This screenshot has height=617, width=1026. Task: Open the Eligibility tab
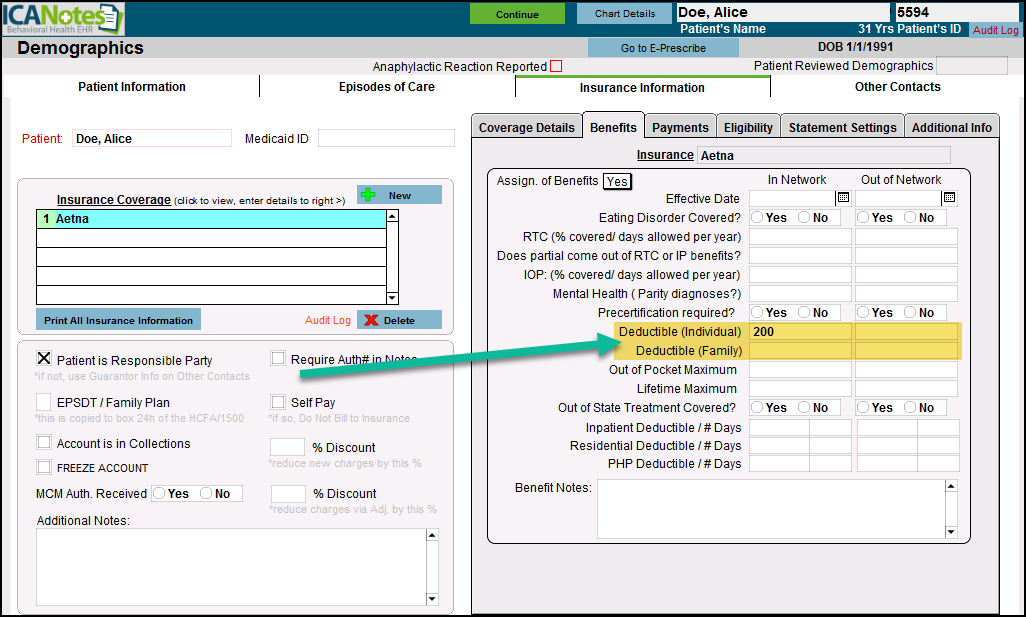coord(748,127)
